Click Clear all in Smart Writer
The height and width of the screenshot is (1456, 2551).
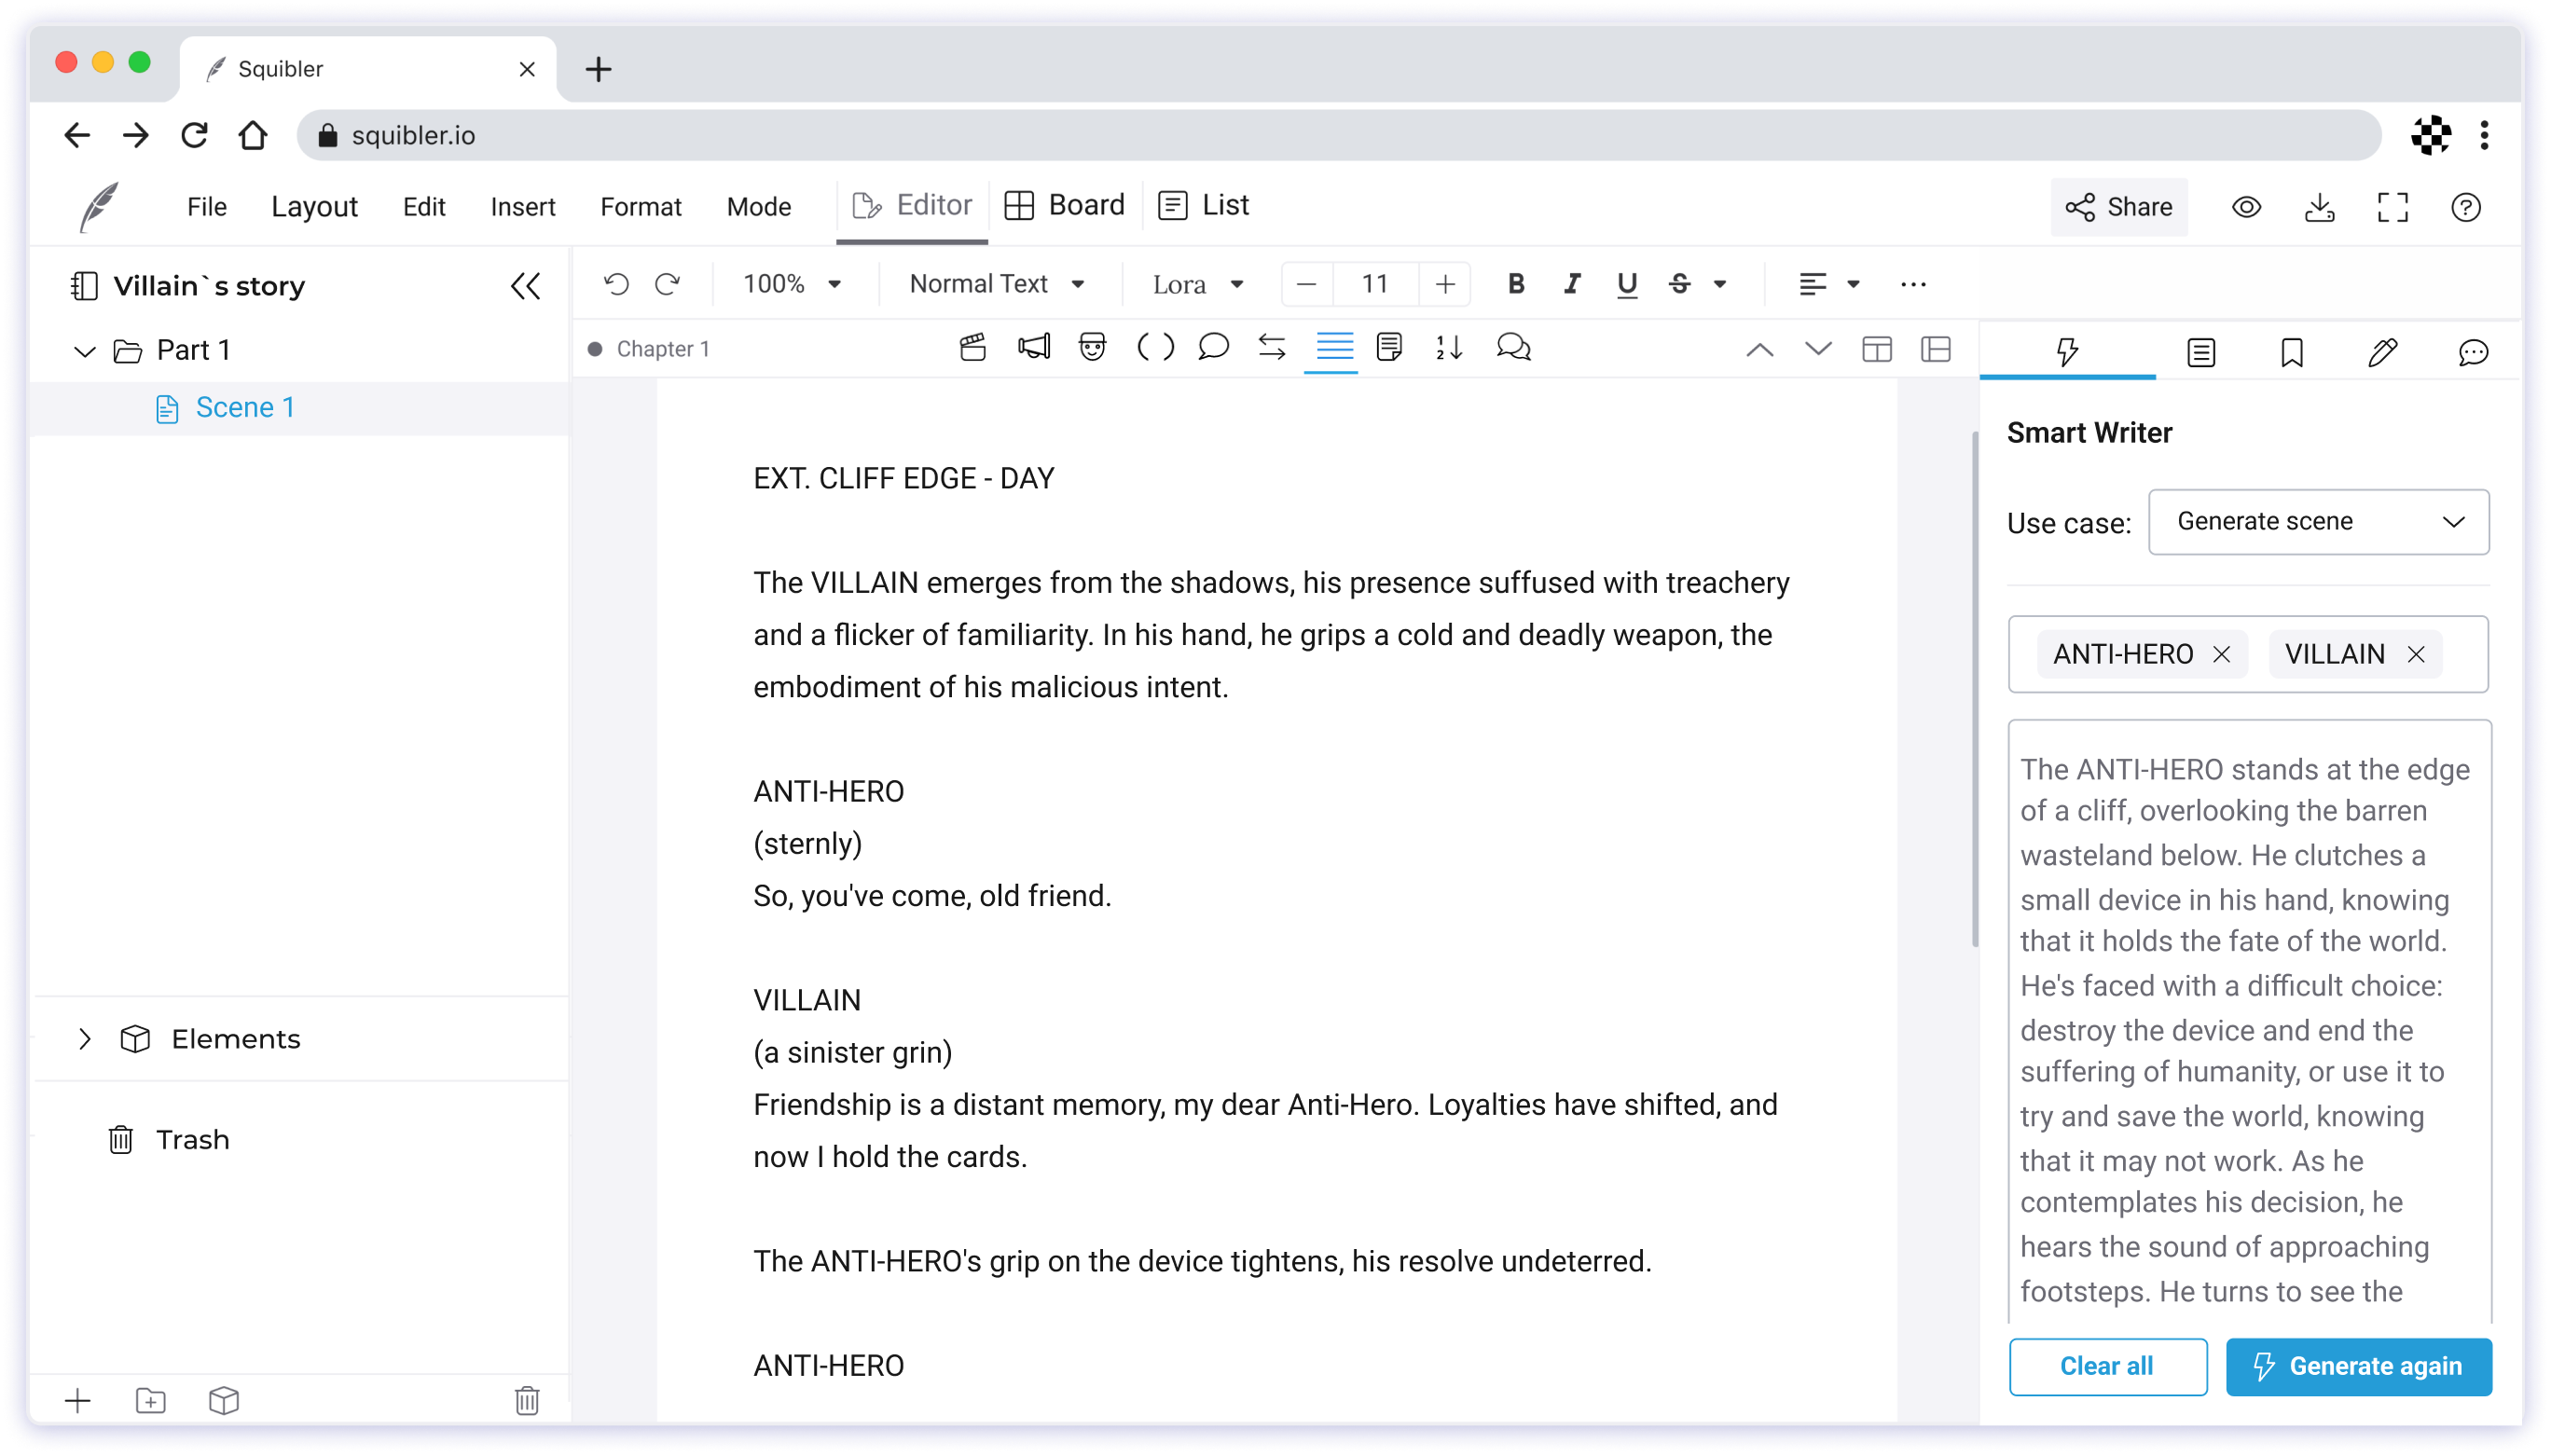point(2106,1365)
